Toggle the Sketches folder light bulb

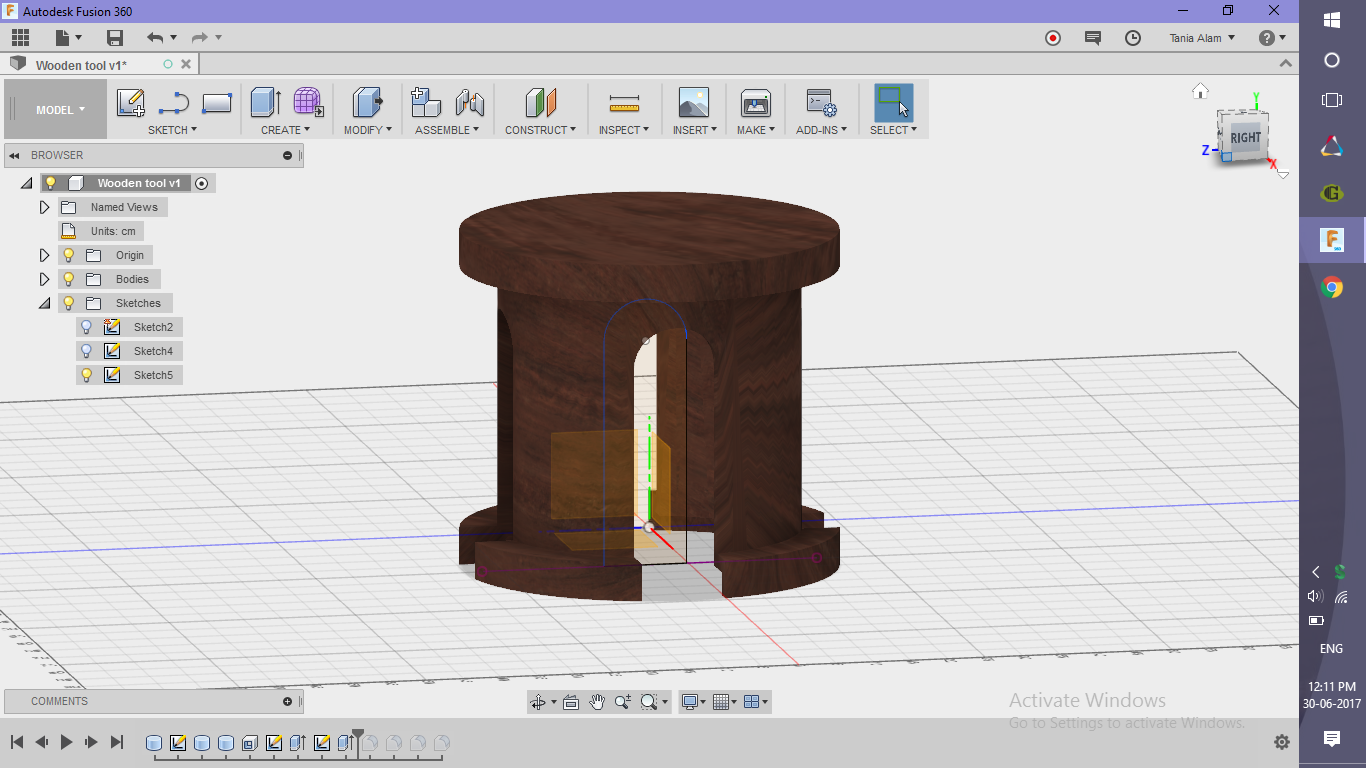[69, 303]
